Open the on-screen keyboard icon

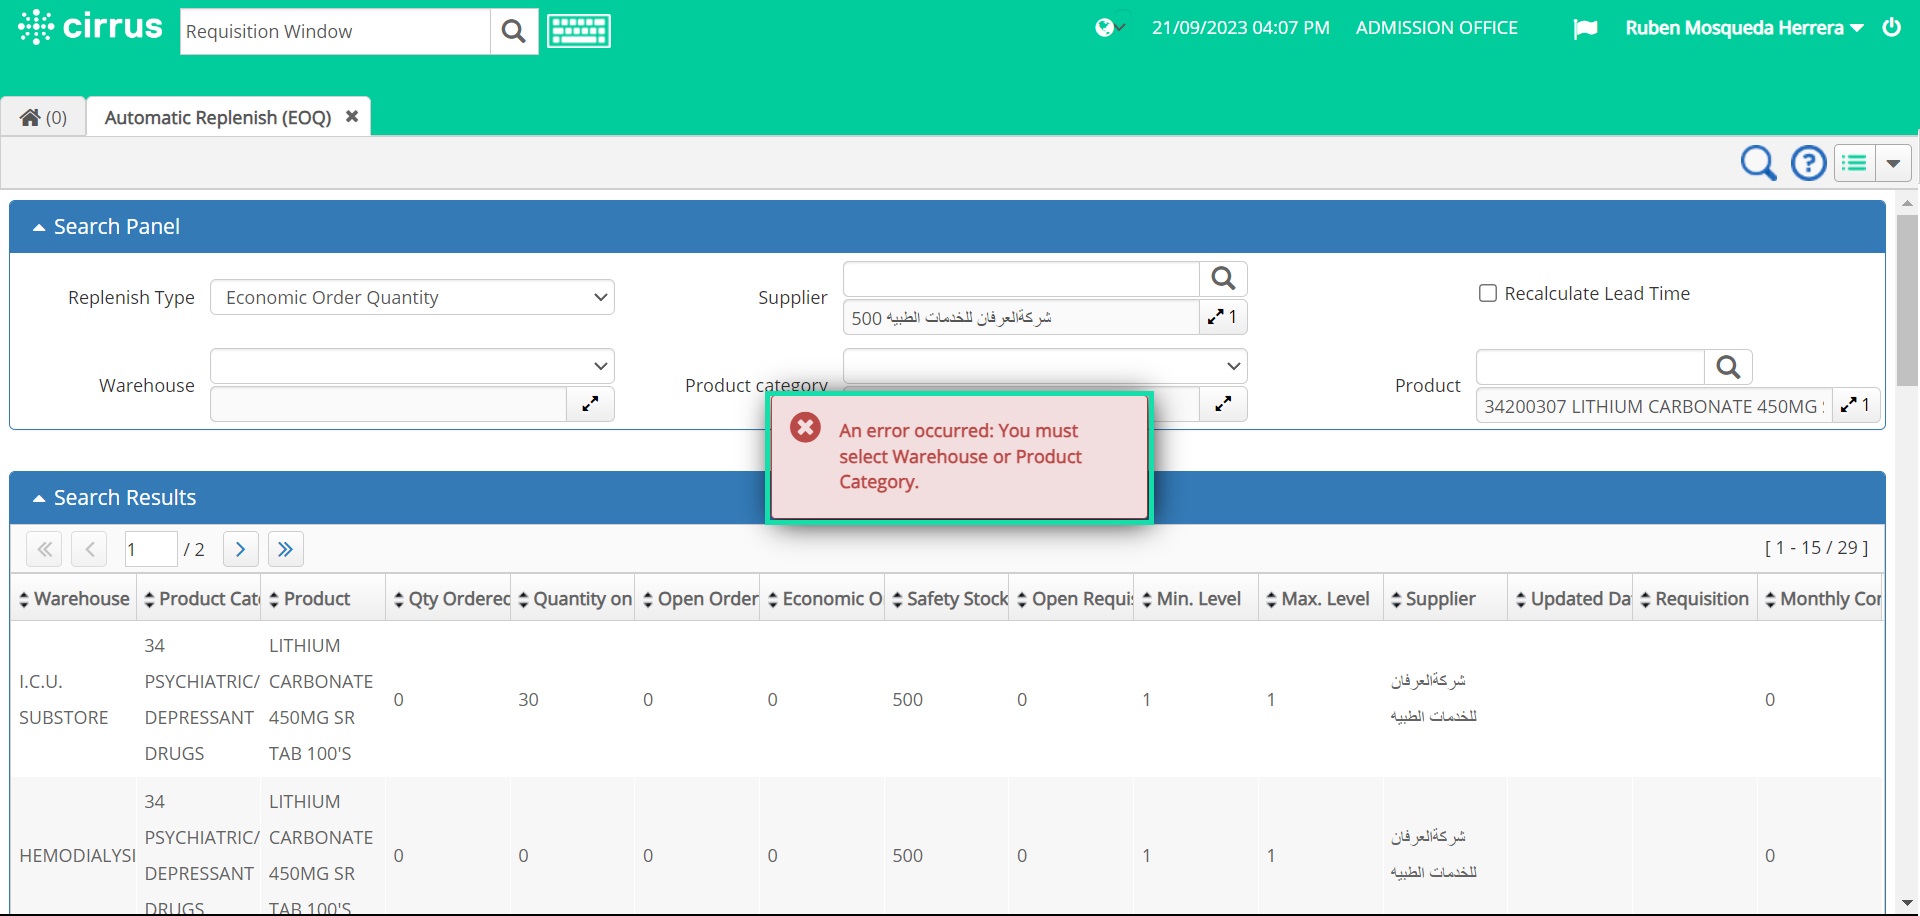pyautogui.click(x=578, y=31)
